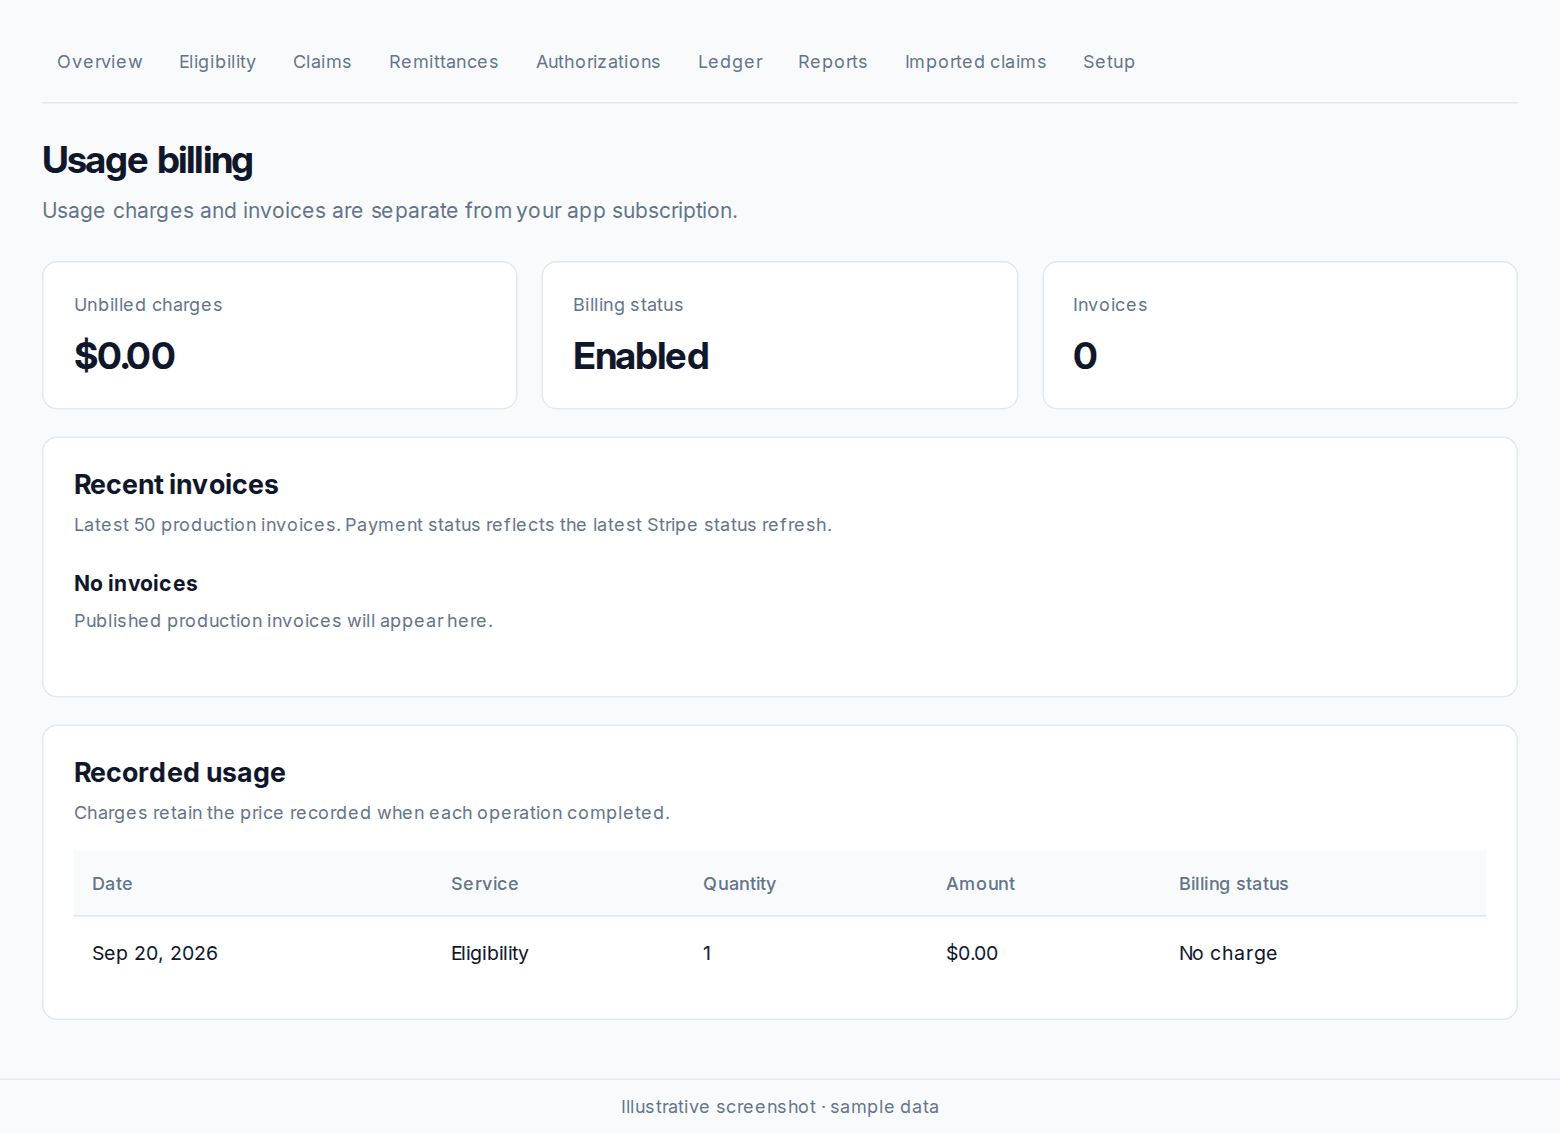The height and width of the screenshot is (1133, 1560).
Task: Select the Sep 20, 2026 date cell
Action: coord(155,953)
